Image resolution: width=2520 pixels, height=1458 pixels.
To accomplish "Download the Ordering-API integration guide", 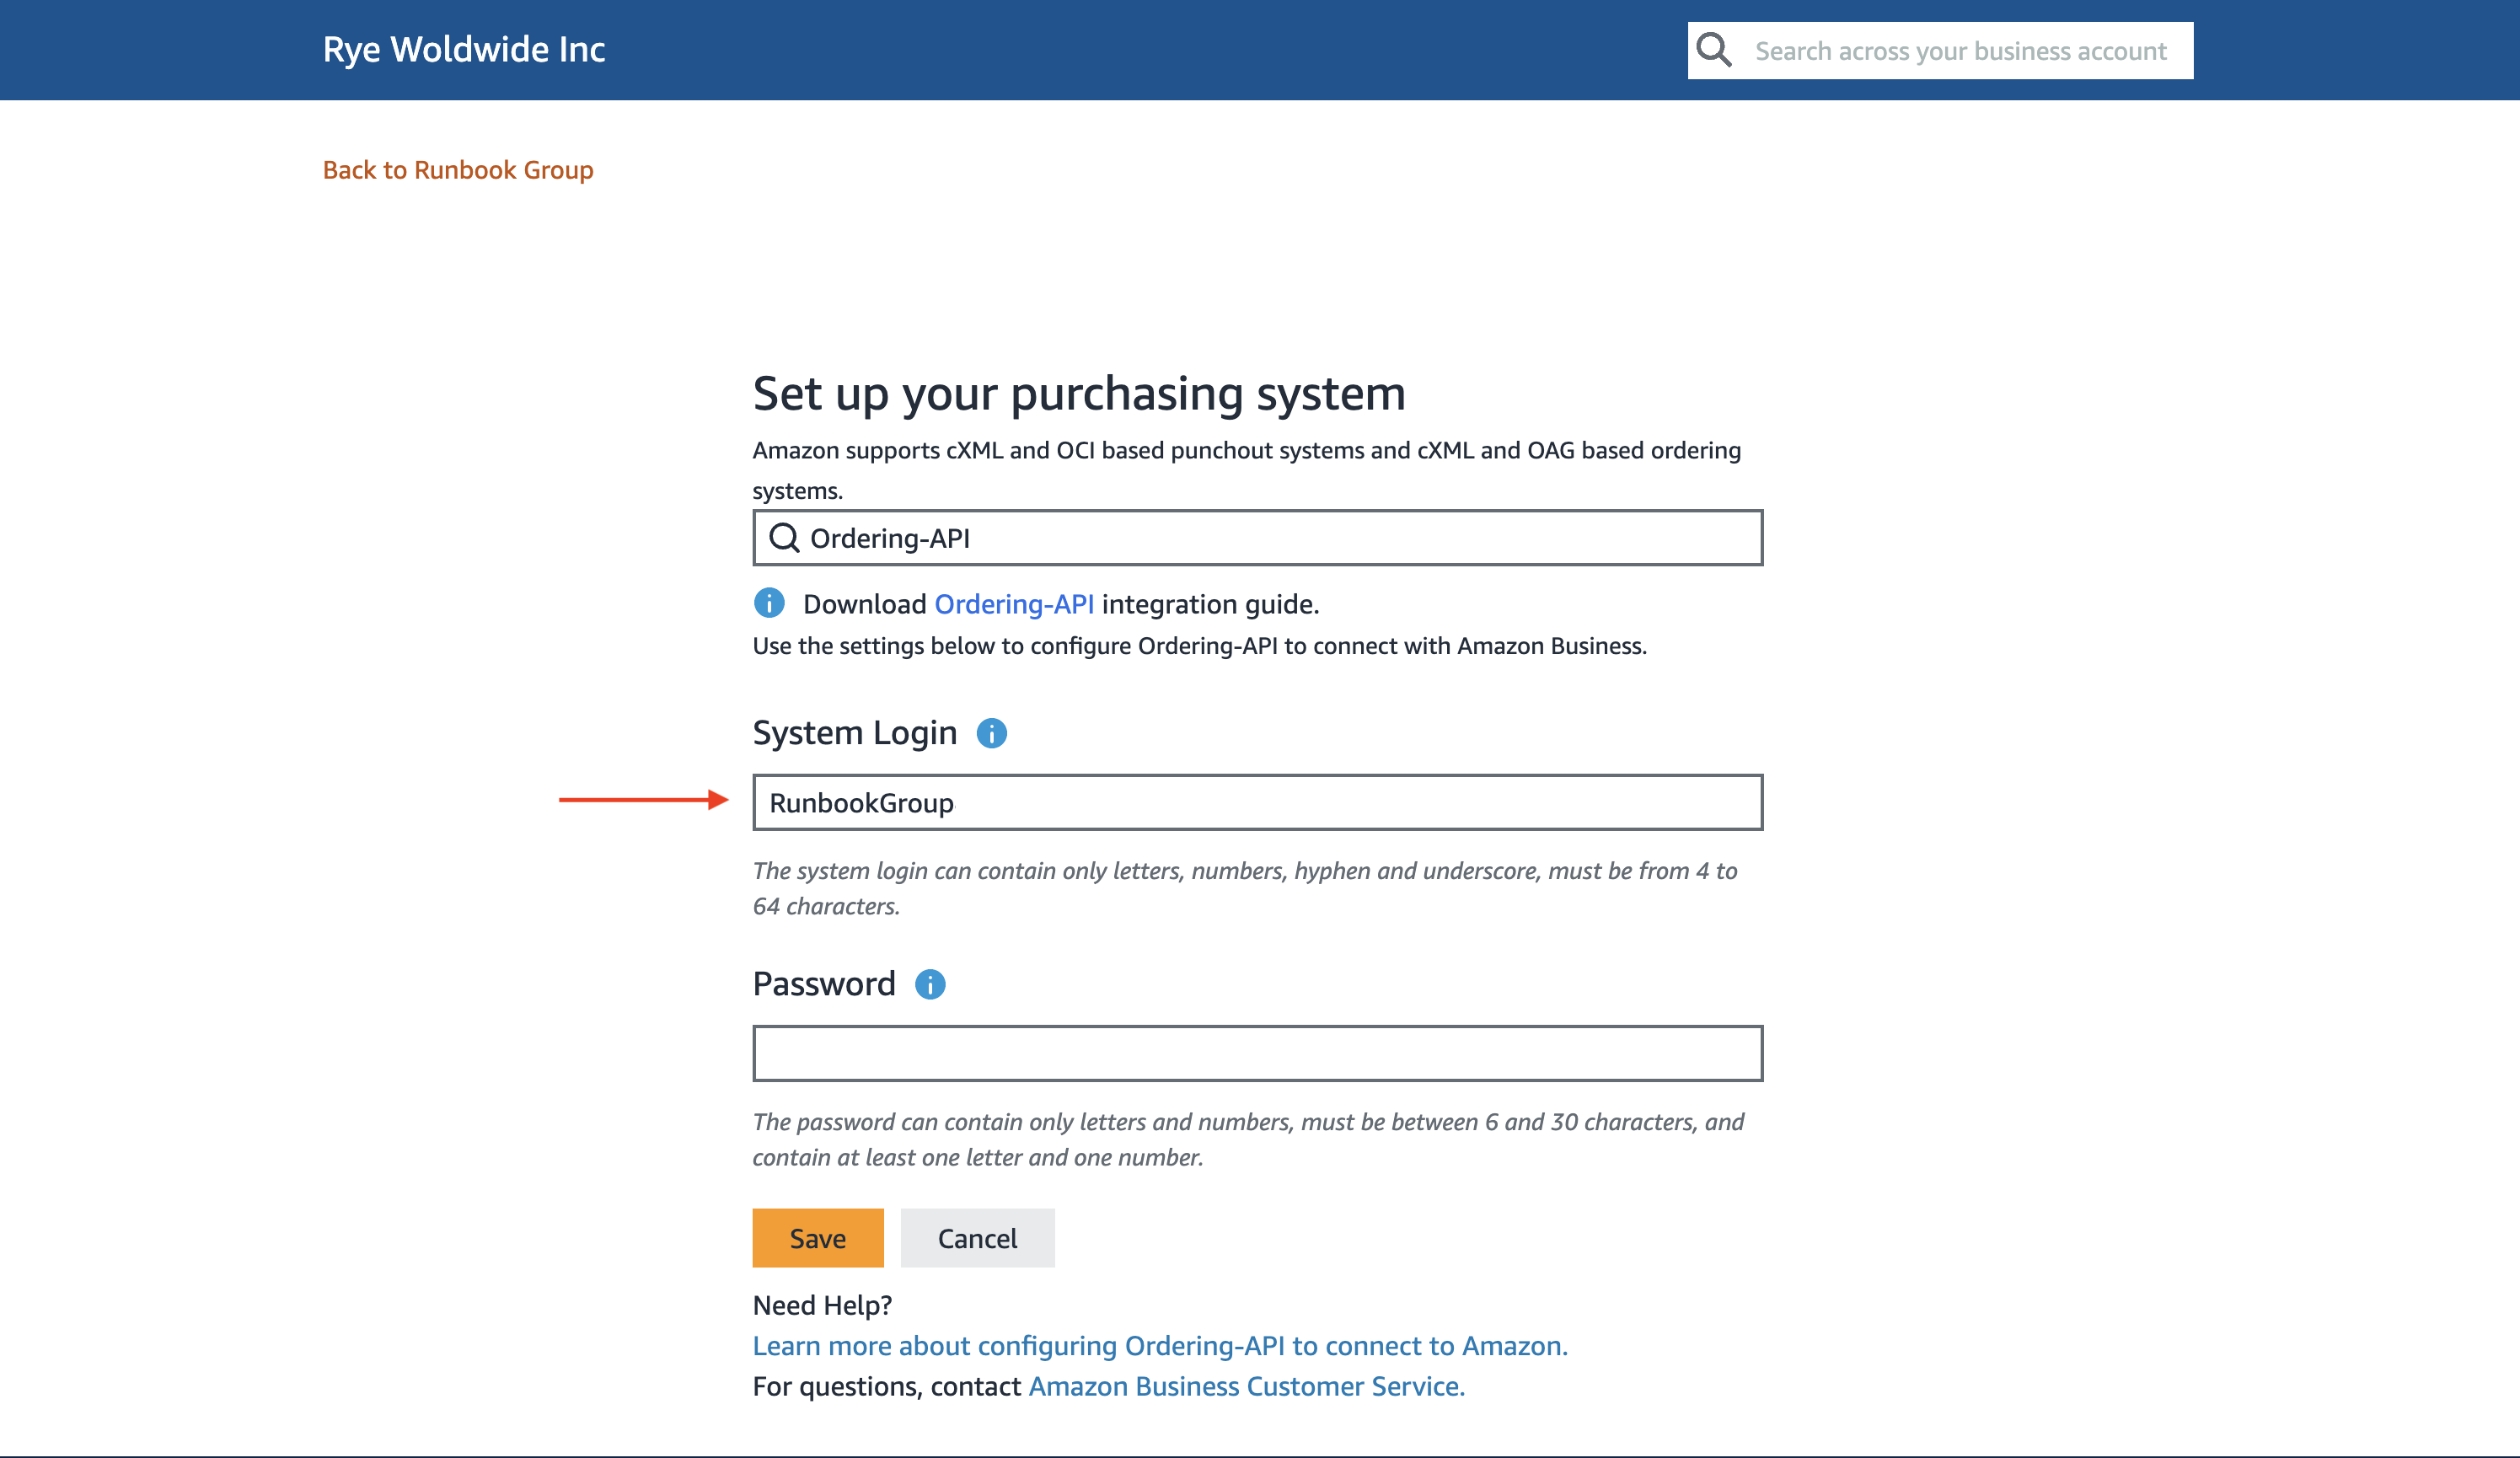I will tap(1014, 603).
